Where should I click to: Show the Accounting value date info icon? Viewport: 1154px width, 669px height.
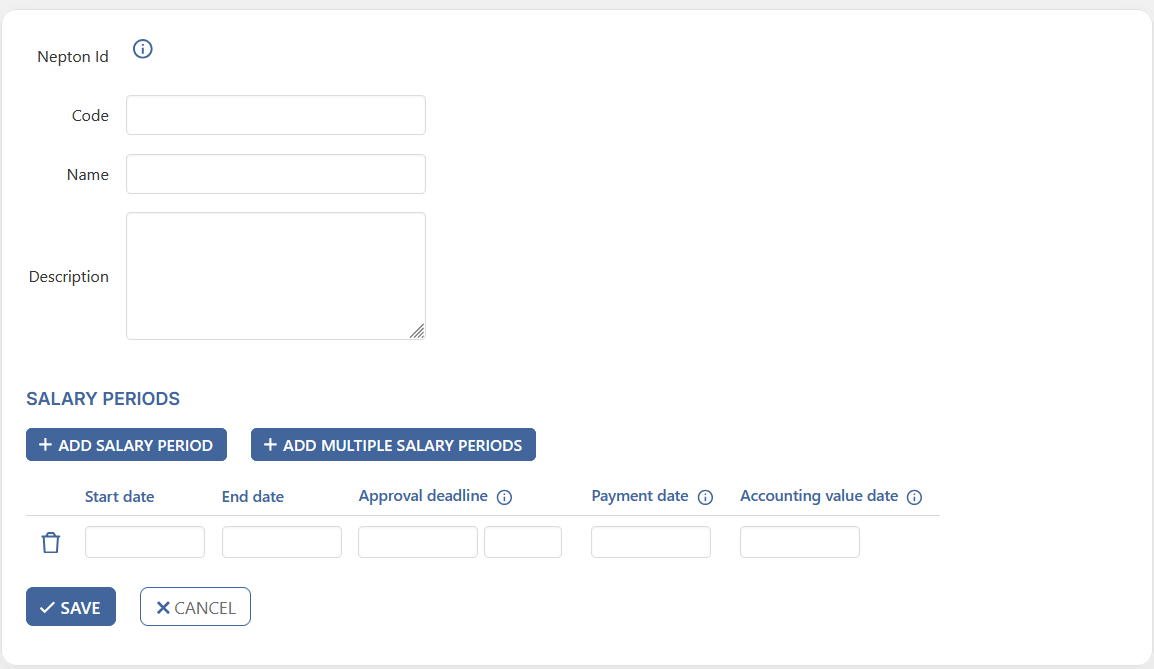[x=914, y=498]
